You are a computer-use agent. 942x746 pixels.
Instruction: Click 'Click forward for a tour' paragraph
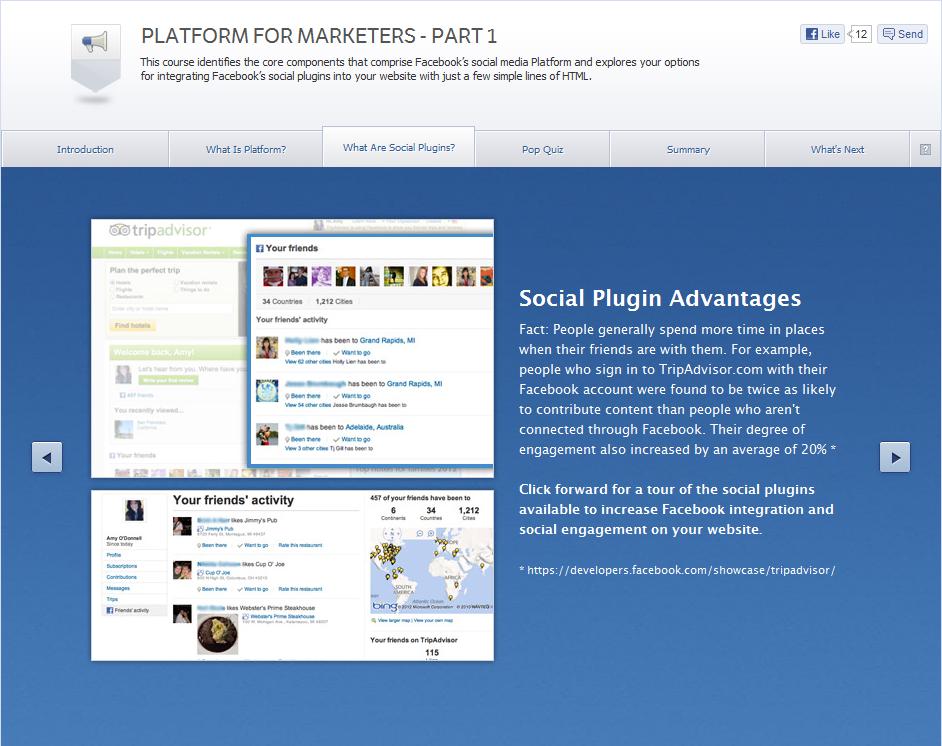(676, 509)
